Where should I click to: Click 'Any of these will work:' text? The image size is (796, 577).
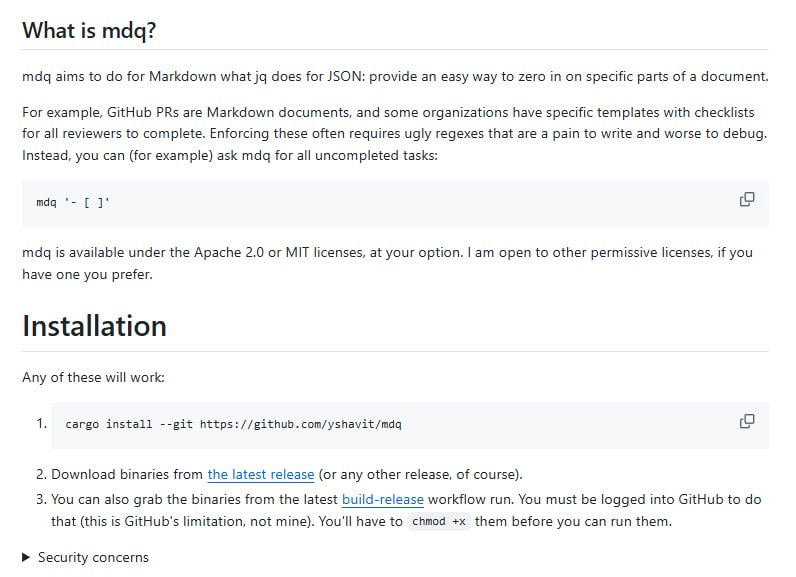click(x=93, y=377)
